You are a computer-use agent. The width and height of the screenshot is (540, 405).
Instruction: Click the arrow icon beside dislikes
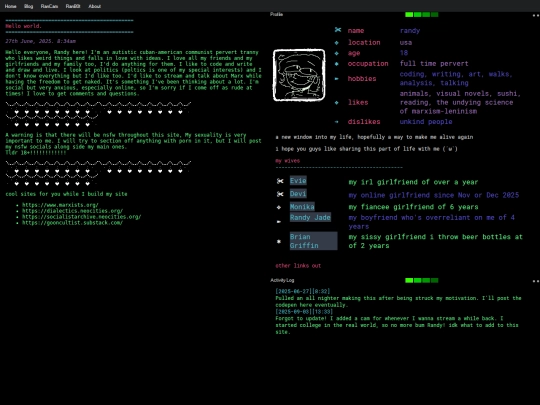(337, 122)
